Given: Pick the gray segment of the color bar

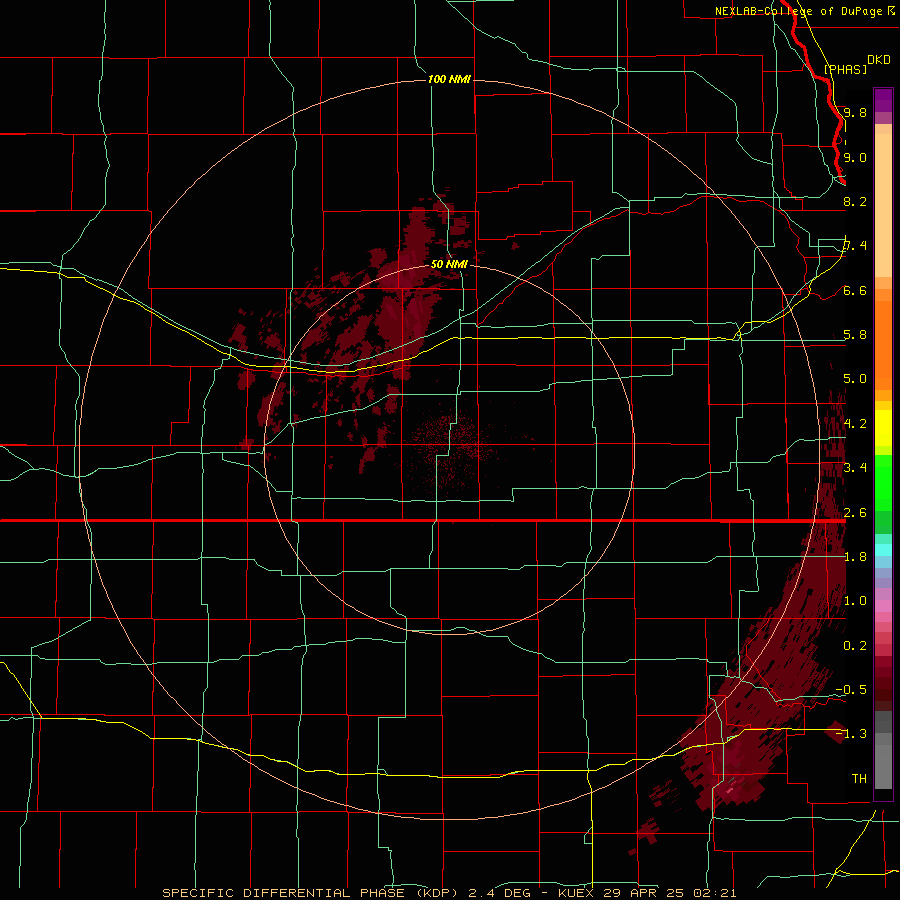Looking at the screenshot, I should click(x=883, y=761).
